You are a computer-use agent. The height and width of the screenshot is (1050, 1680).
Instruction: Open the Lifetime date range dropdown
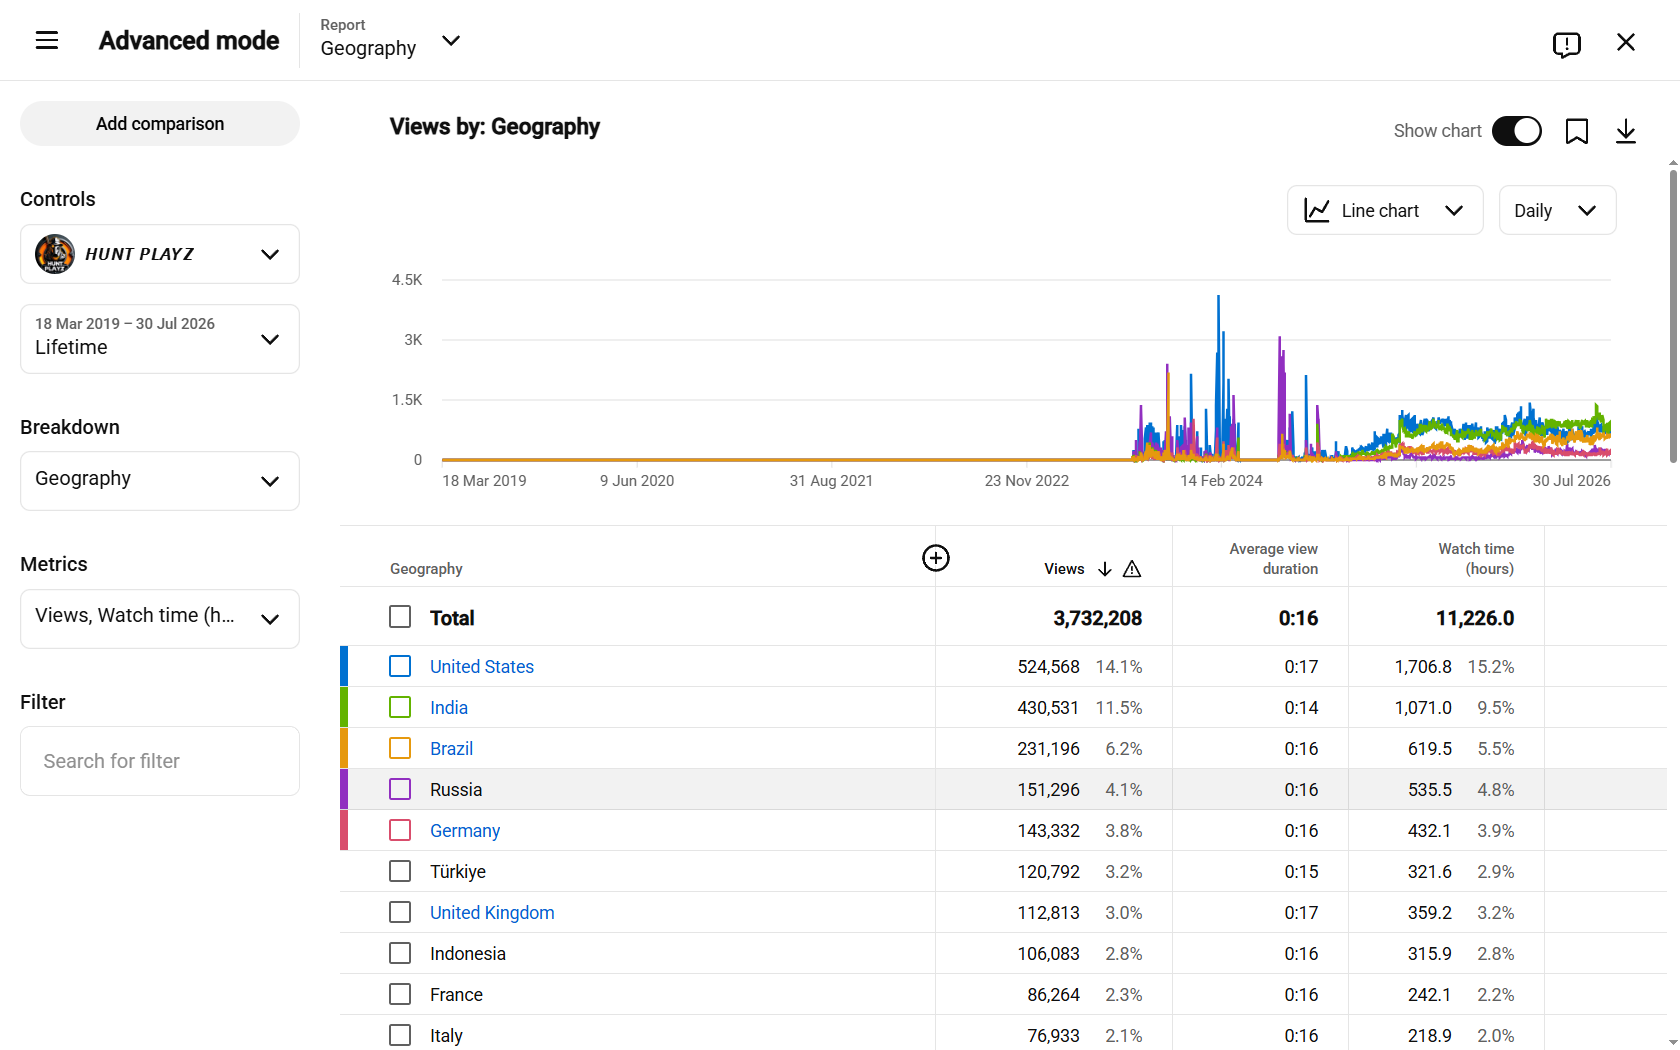coord(160,339)
